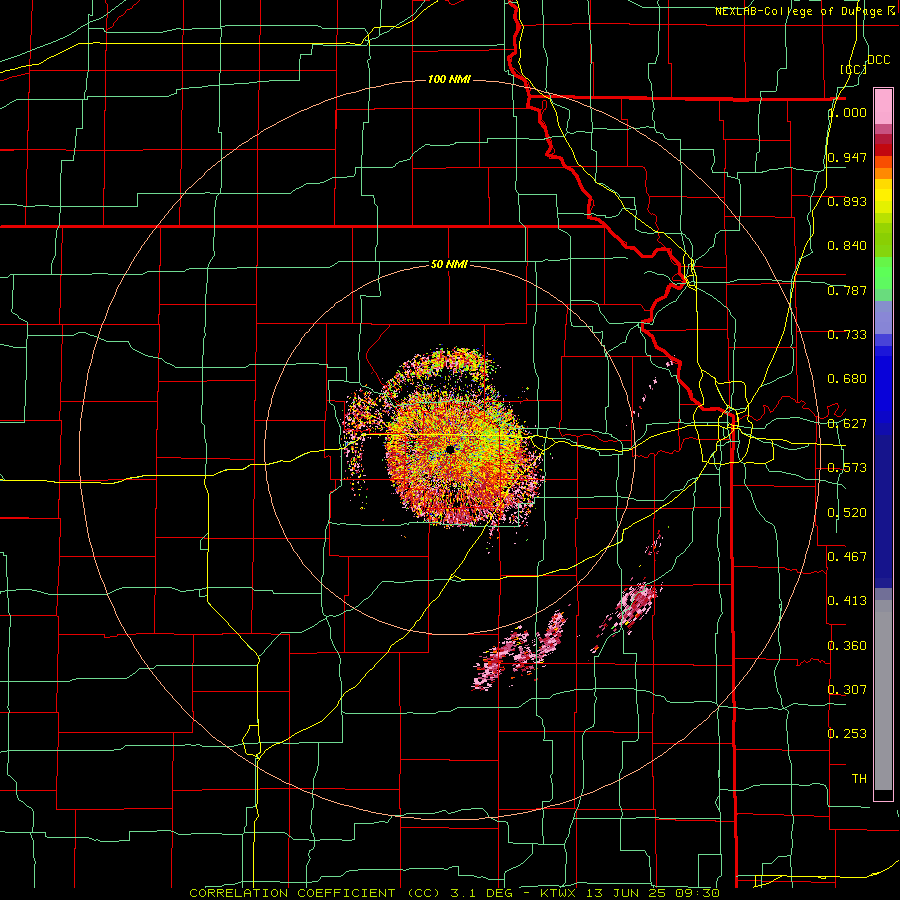Click the 0.520 color scale value

click(847, 513)
